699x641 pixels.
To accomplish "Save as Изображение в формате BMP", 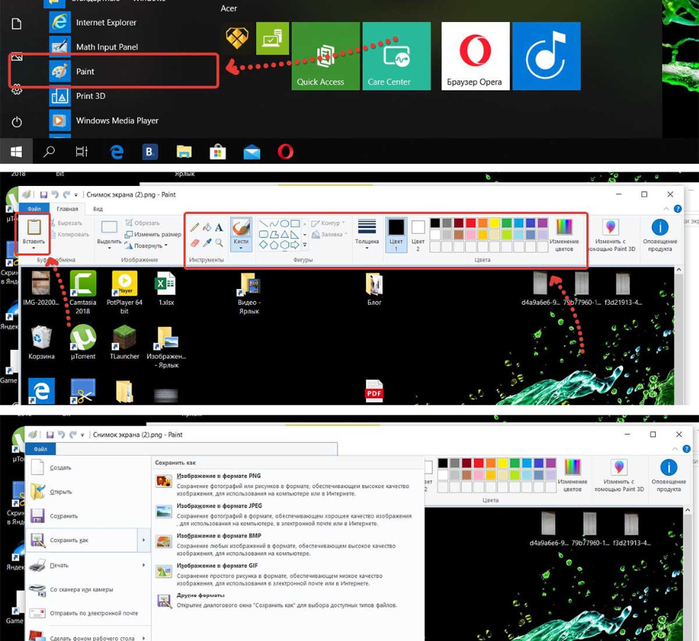I will [x=287, y=544].
